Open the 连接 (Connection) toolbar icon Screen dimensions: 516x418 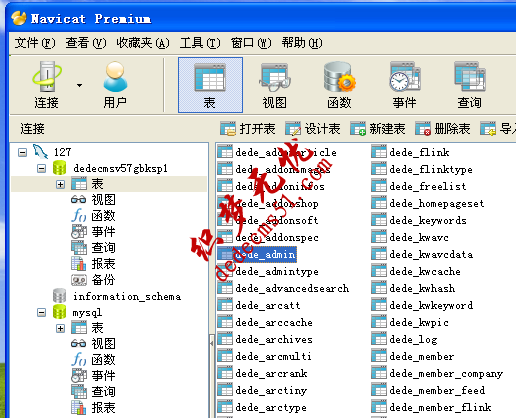(47, 85)
